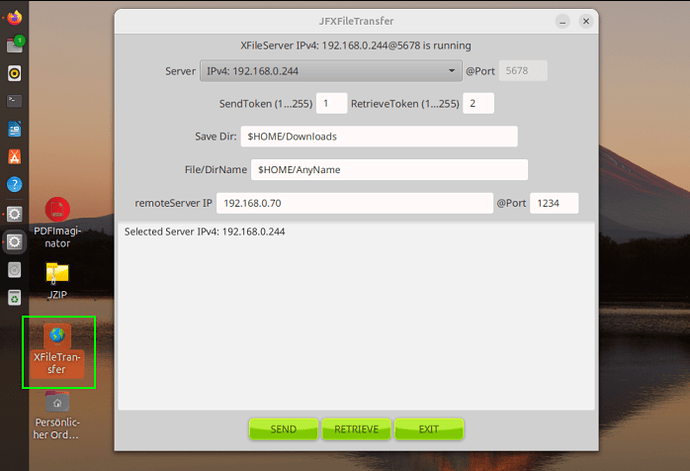Click the remote port field showing 1234
Screen dimensions: 690x471
point(554,203)
